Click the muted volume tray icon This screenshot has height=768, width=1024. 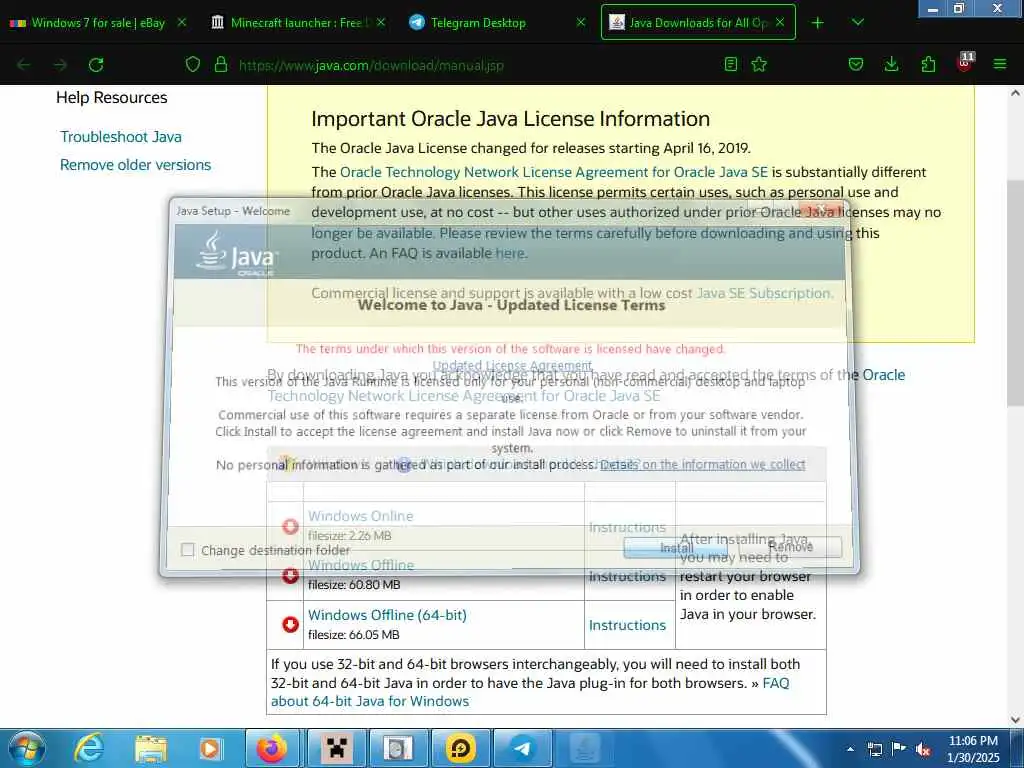pos(923,749)
